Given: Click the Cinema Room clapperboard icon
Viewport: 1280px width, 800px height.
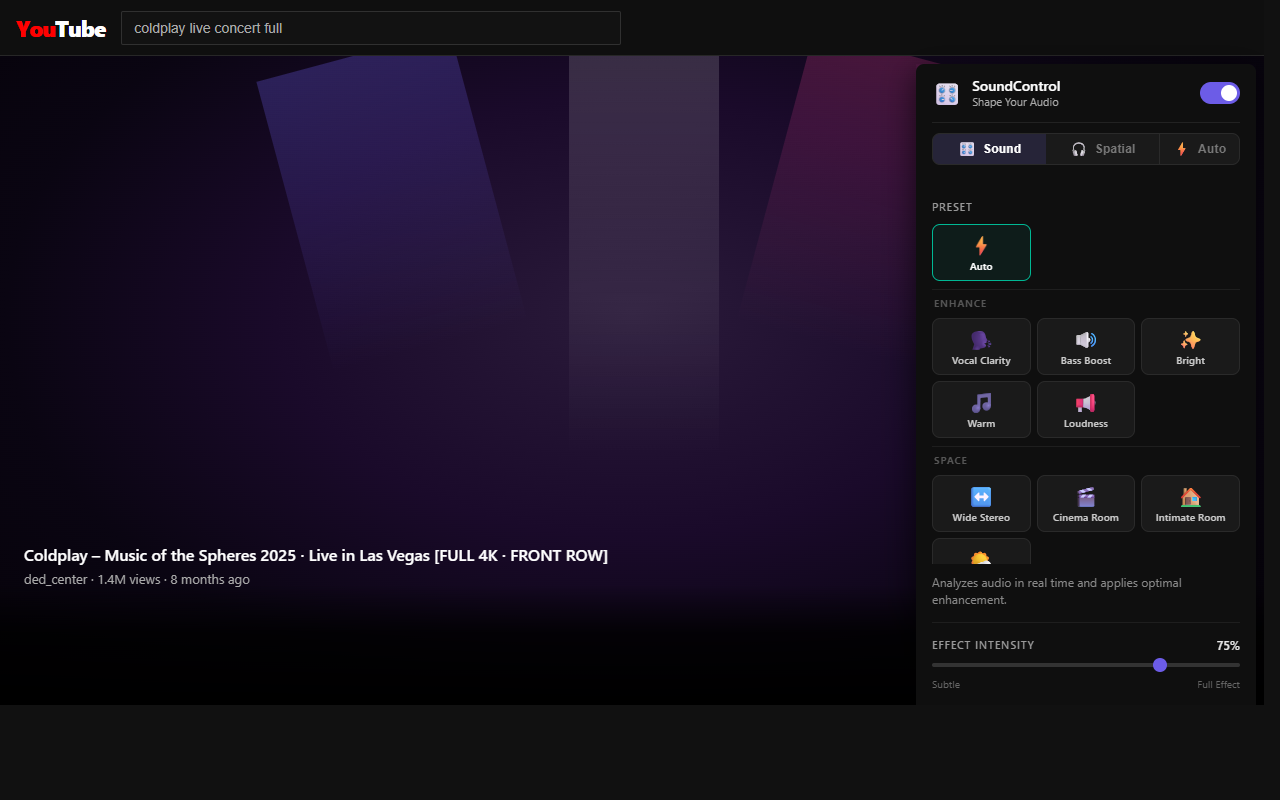Looking at the screenshot, I should [x=1086, y=497].
